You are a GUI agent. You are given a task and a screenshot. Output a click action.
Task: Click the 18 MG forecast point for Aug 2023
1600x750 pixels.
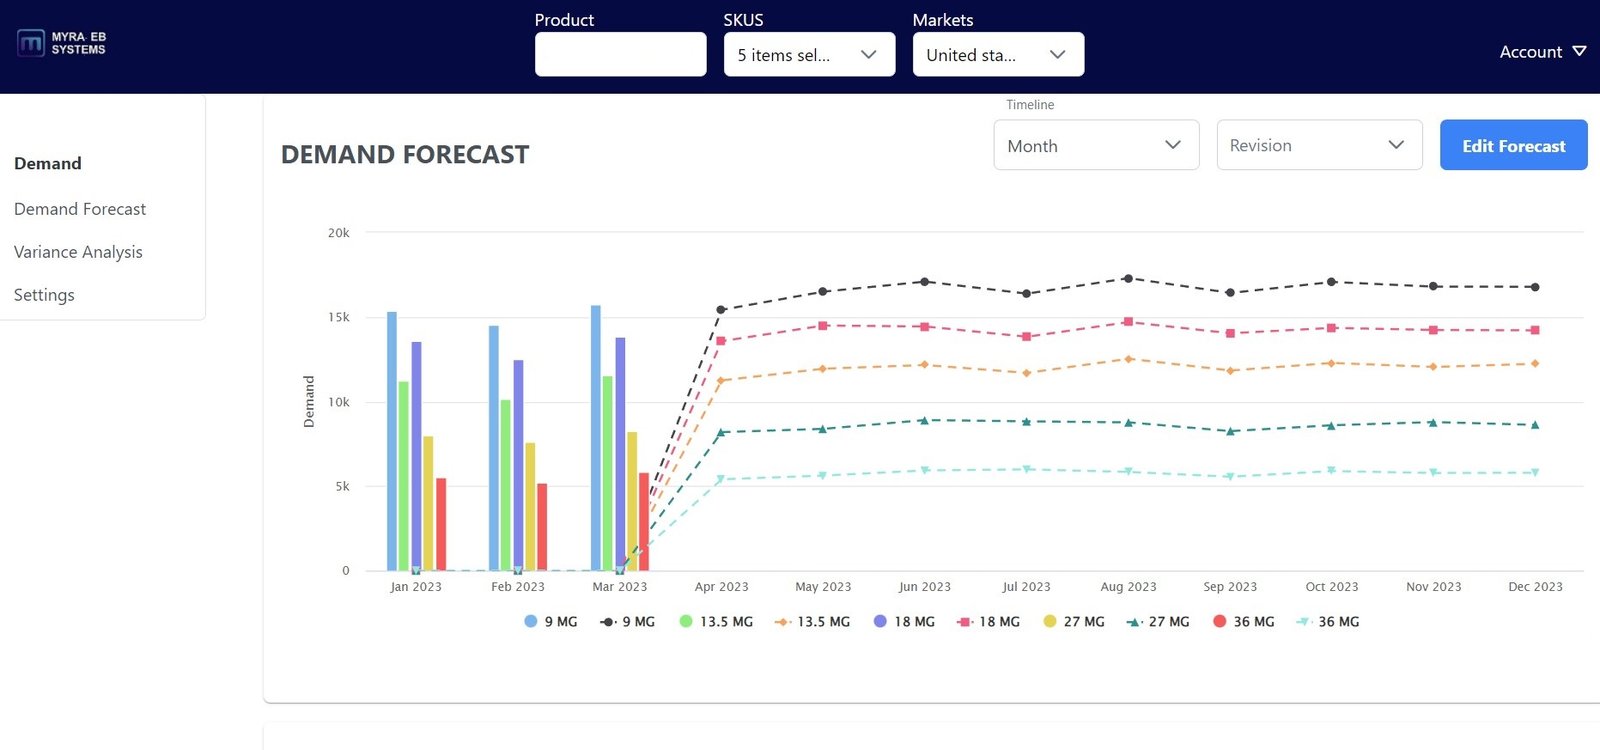[1128, 322]
